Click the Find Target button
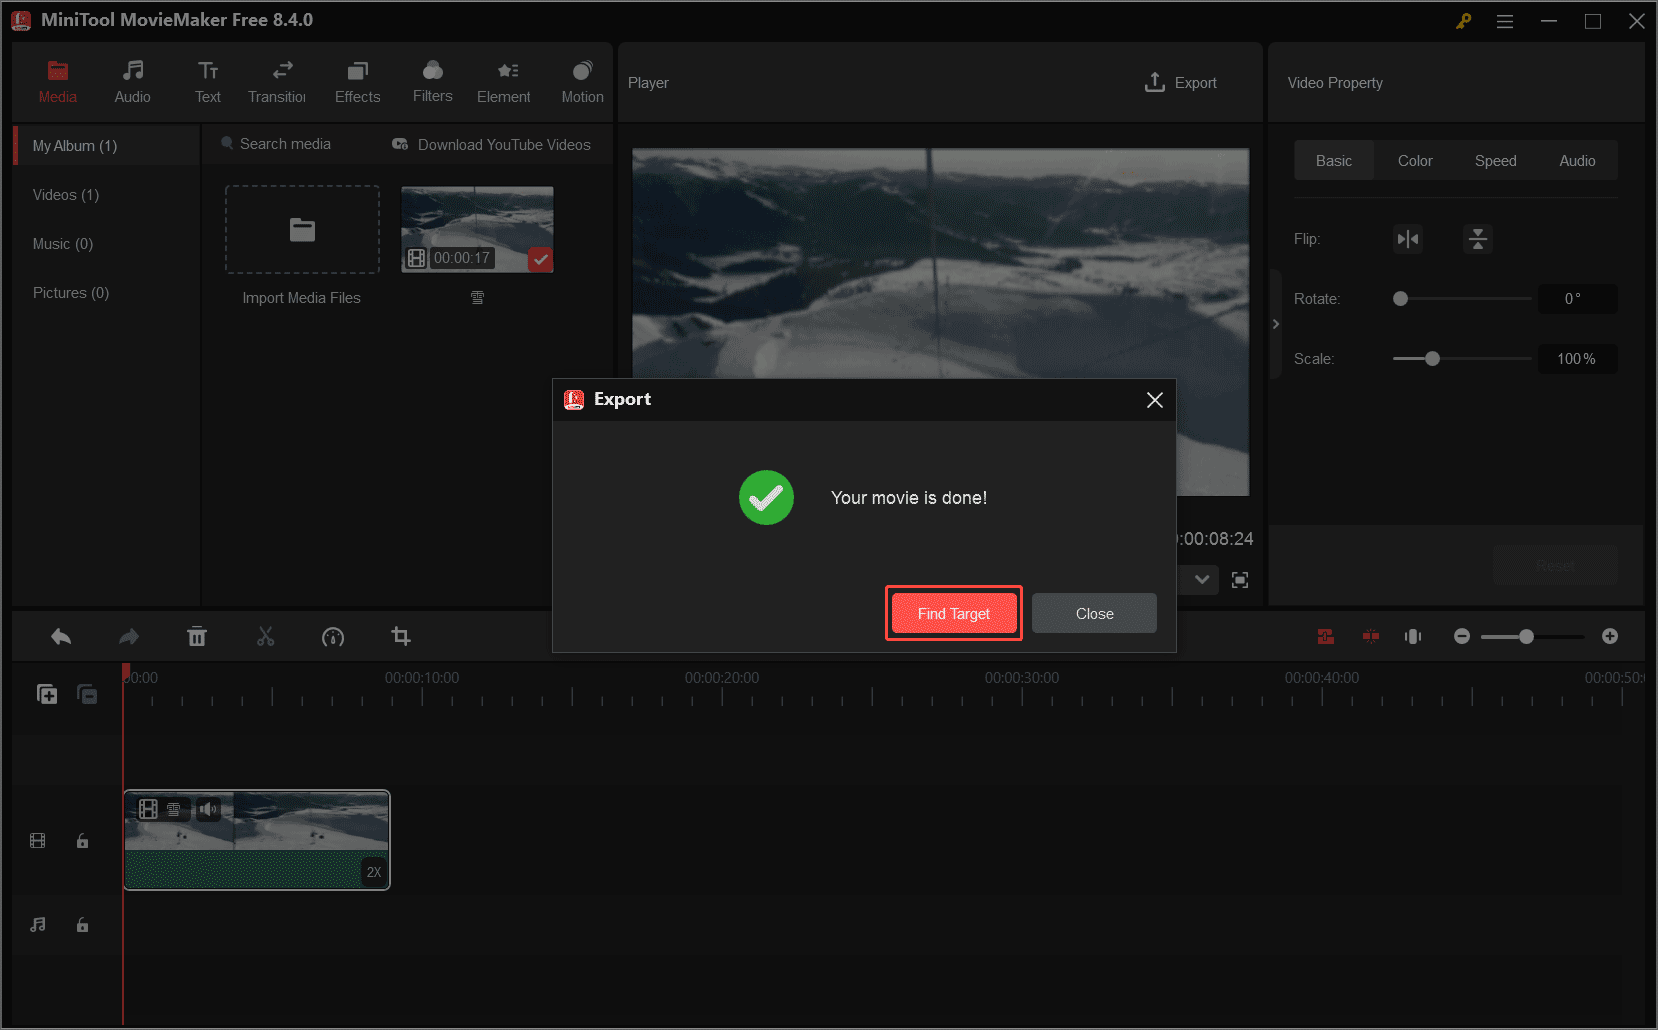Screen dimensions: 1658x1030 coord(952,613)
